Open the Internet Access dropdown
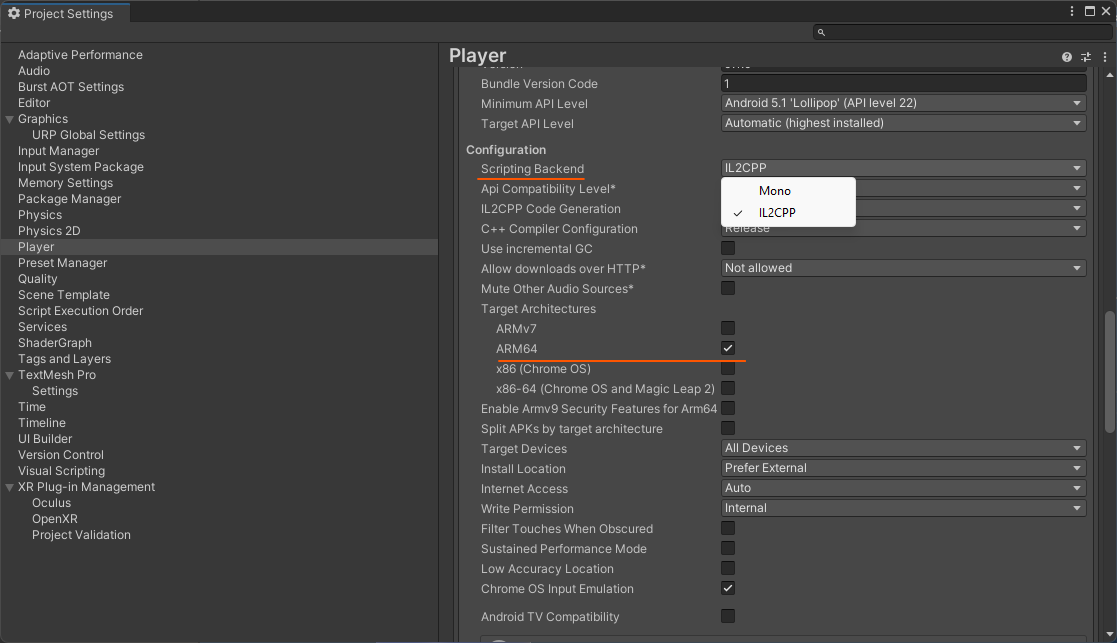 (903, 488)
